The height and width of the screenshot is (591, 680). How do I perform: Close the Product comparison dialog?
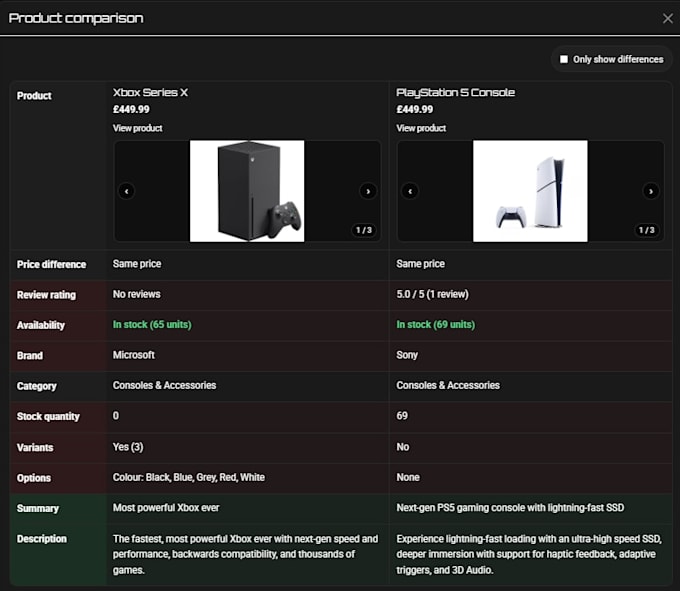(x=667, y=18)
